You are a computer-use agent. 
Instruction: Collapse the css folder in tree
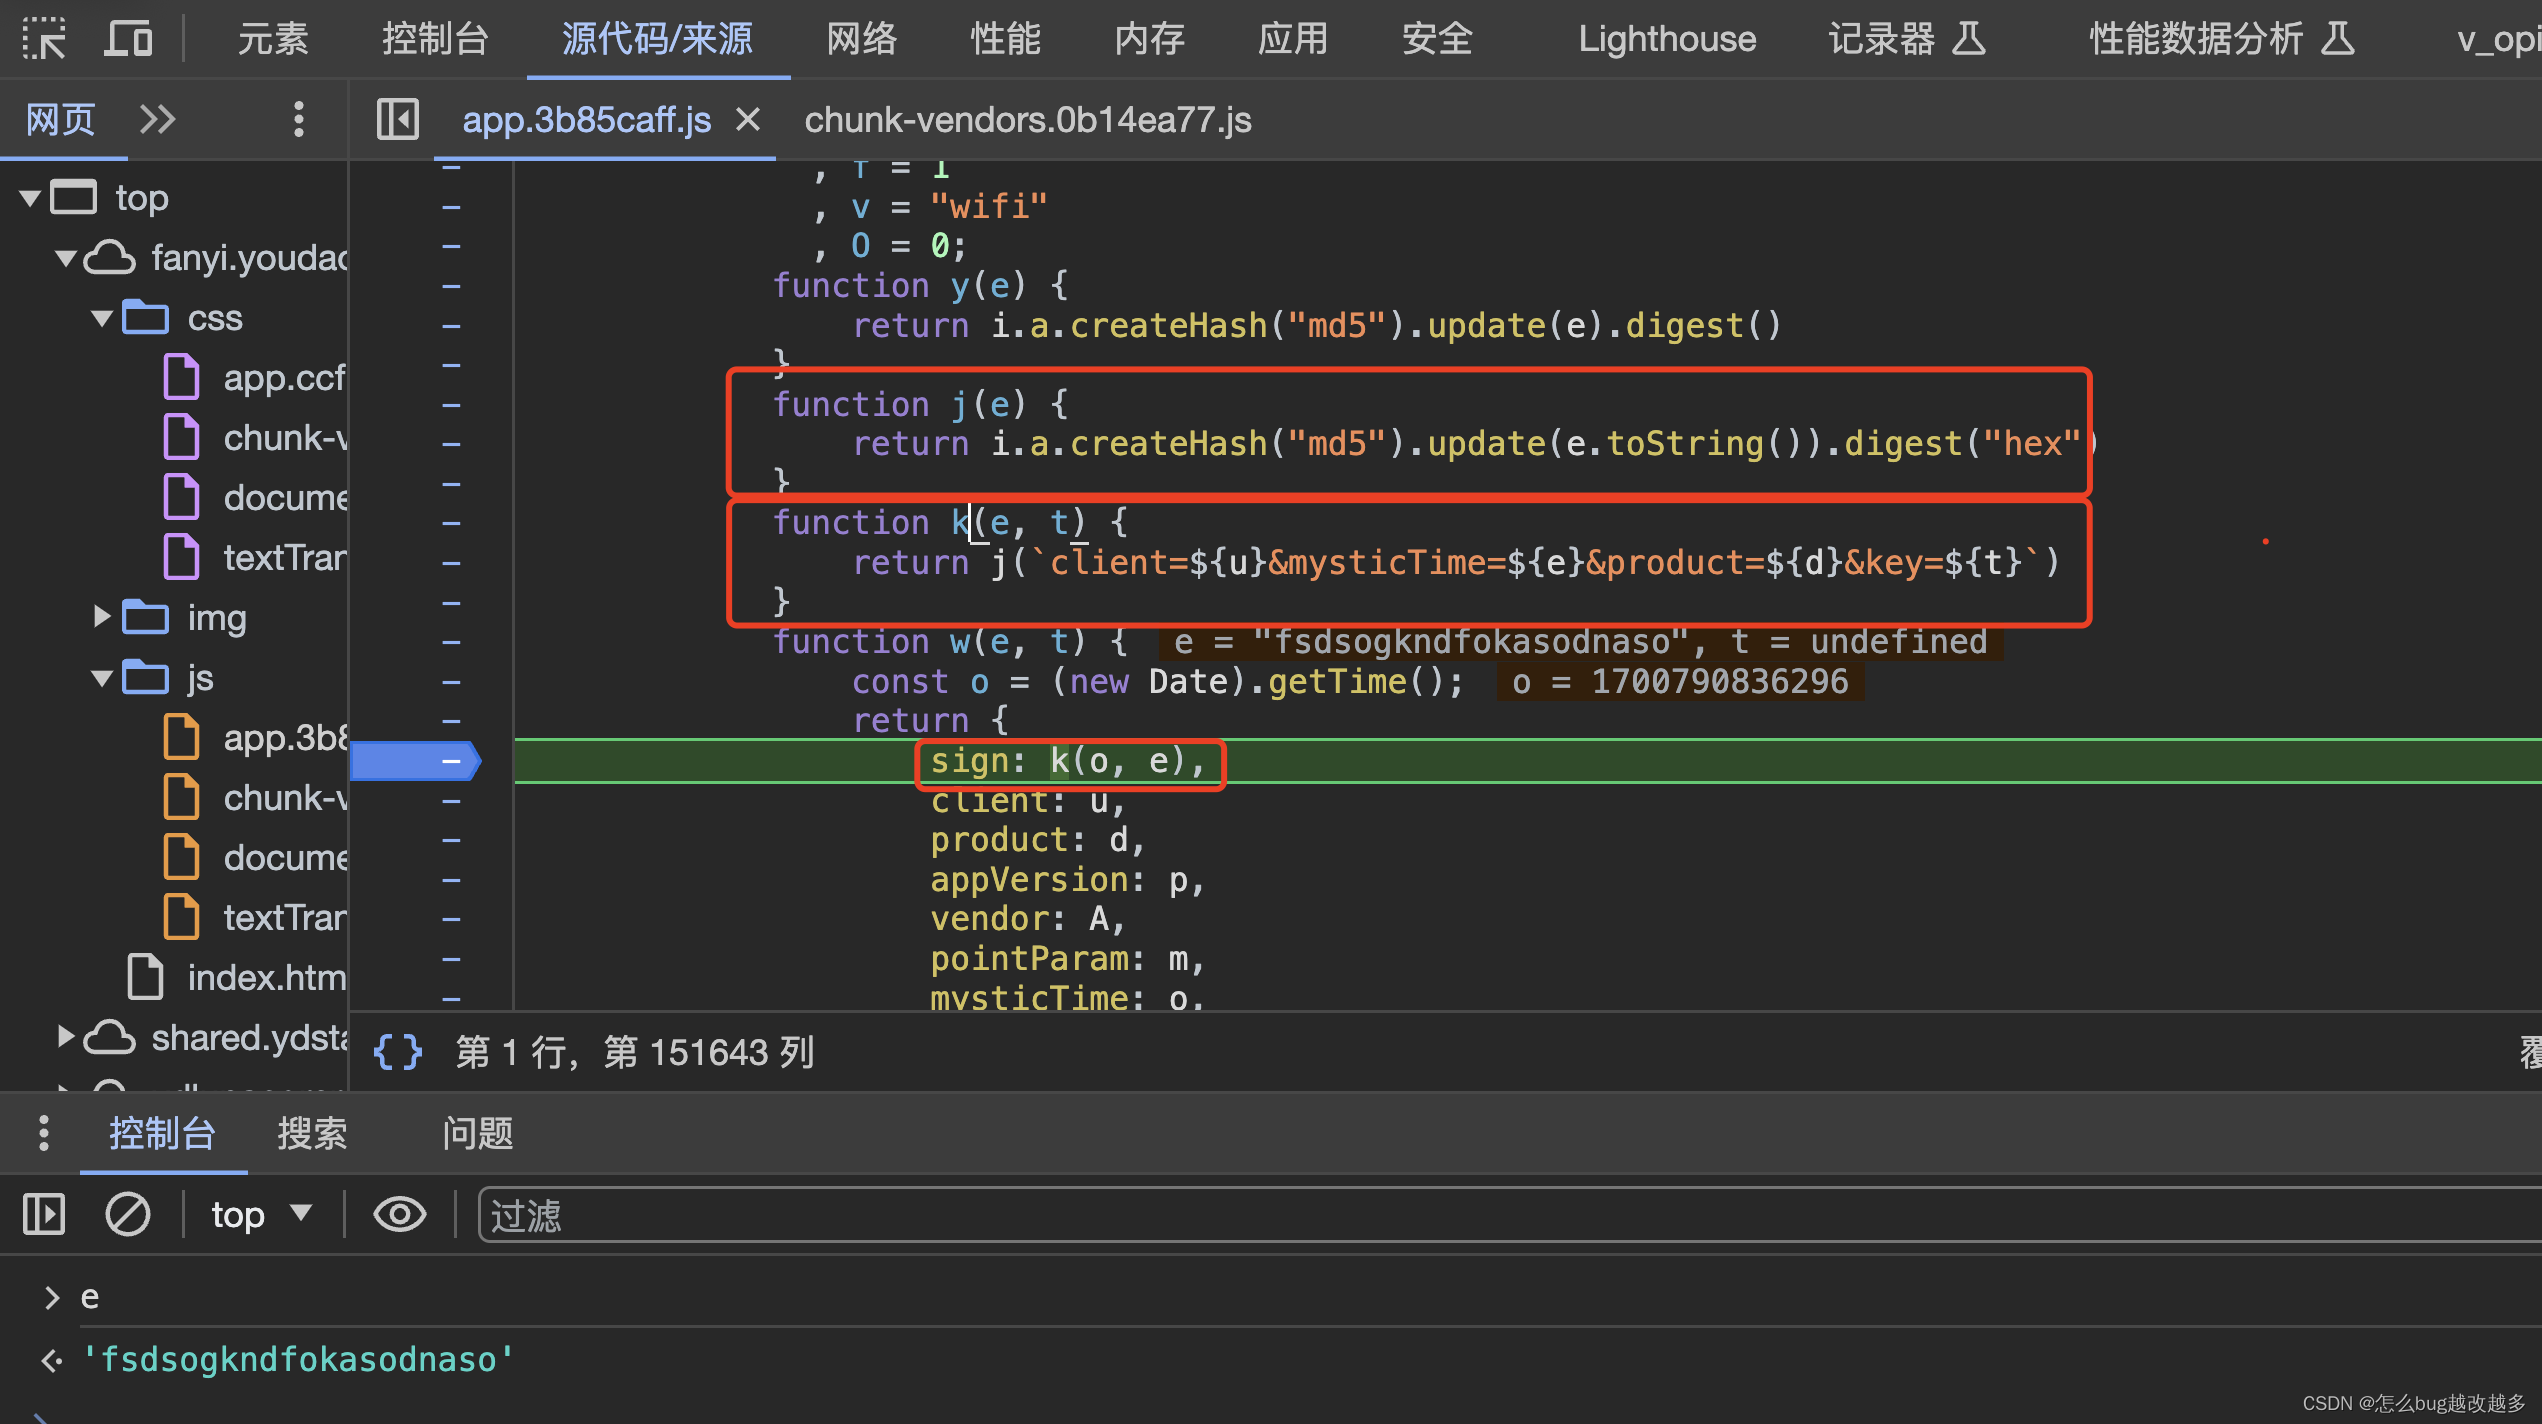pyautogui.click(x=101, y=318)
